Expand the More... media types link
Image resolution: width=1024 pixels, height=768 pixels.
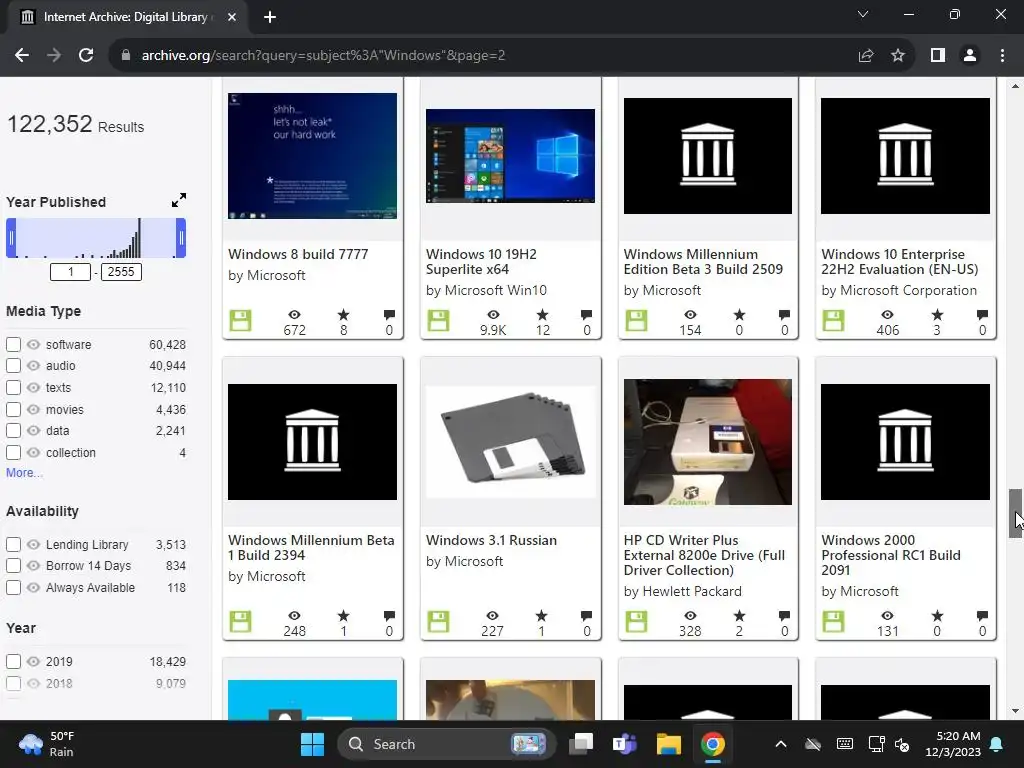tap(24, 472)
